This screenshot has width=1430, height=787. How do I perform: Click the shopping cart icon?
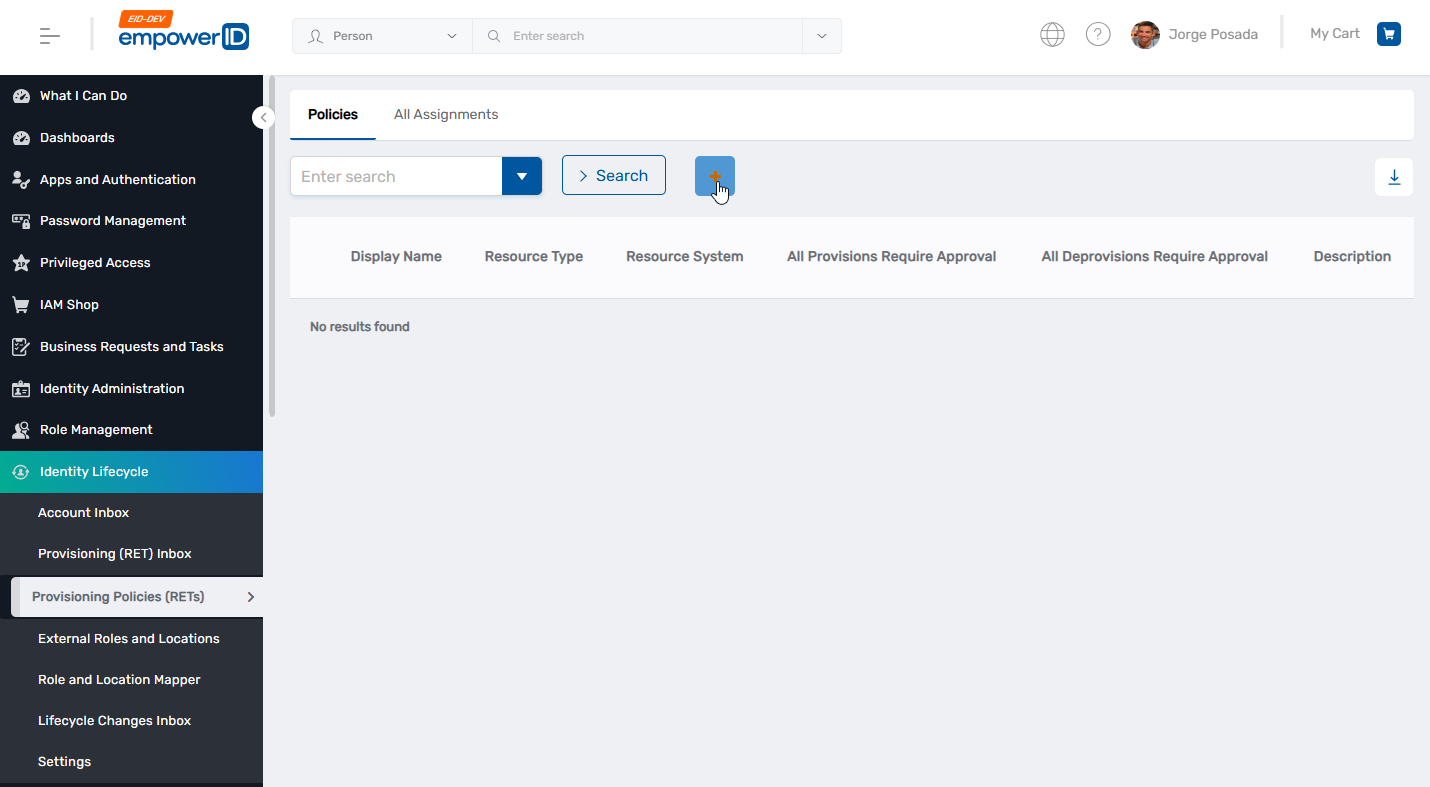[1389, 33]
